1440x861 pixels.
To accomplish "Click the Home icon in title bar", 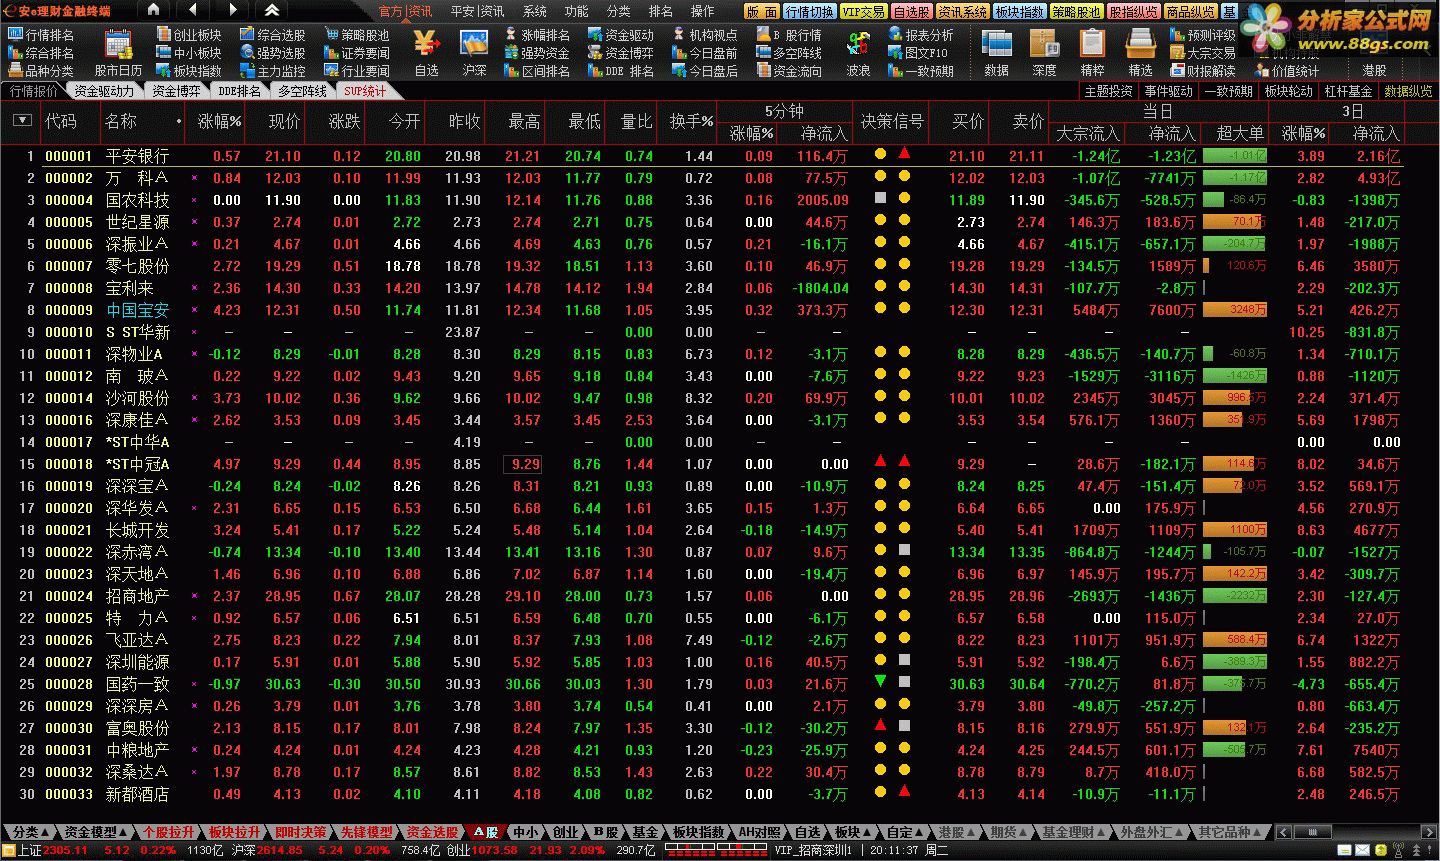I will click(x=153, y=10).
